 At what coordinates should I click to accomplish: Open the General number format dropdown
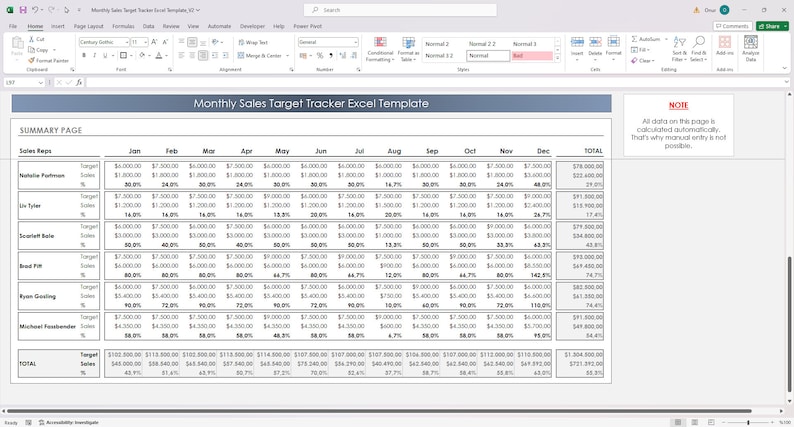[355, 42]
